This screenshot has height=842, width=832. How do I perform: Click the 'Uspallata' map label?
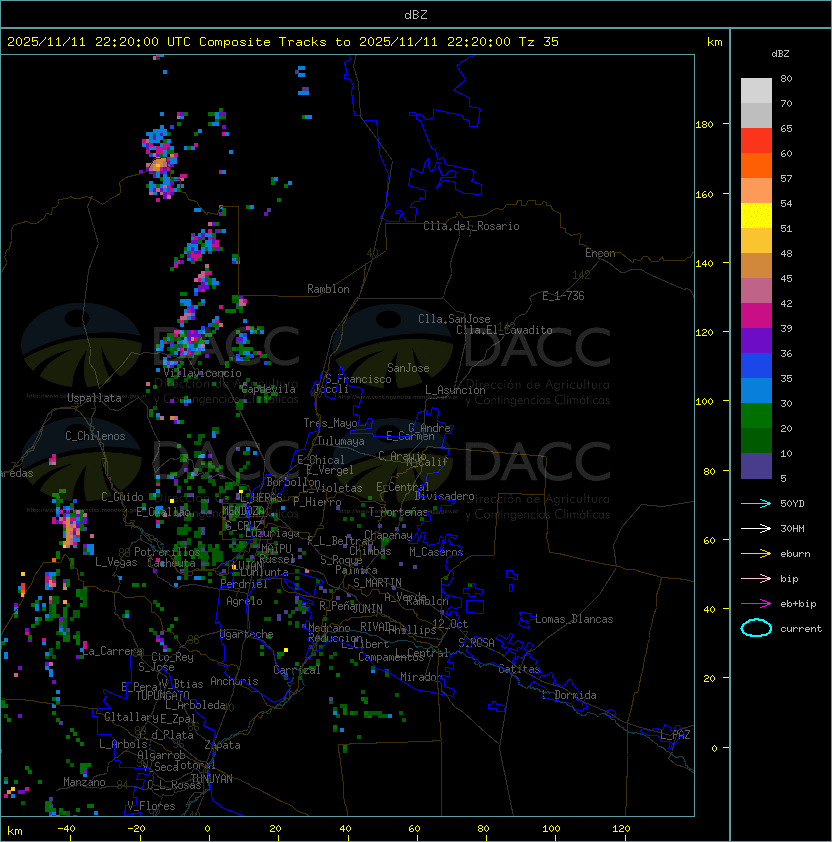[94, 398]
